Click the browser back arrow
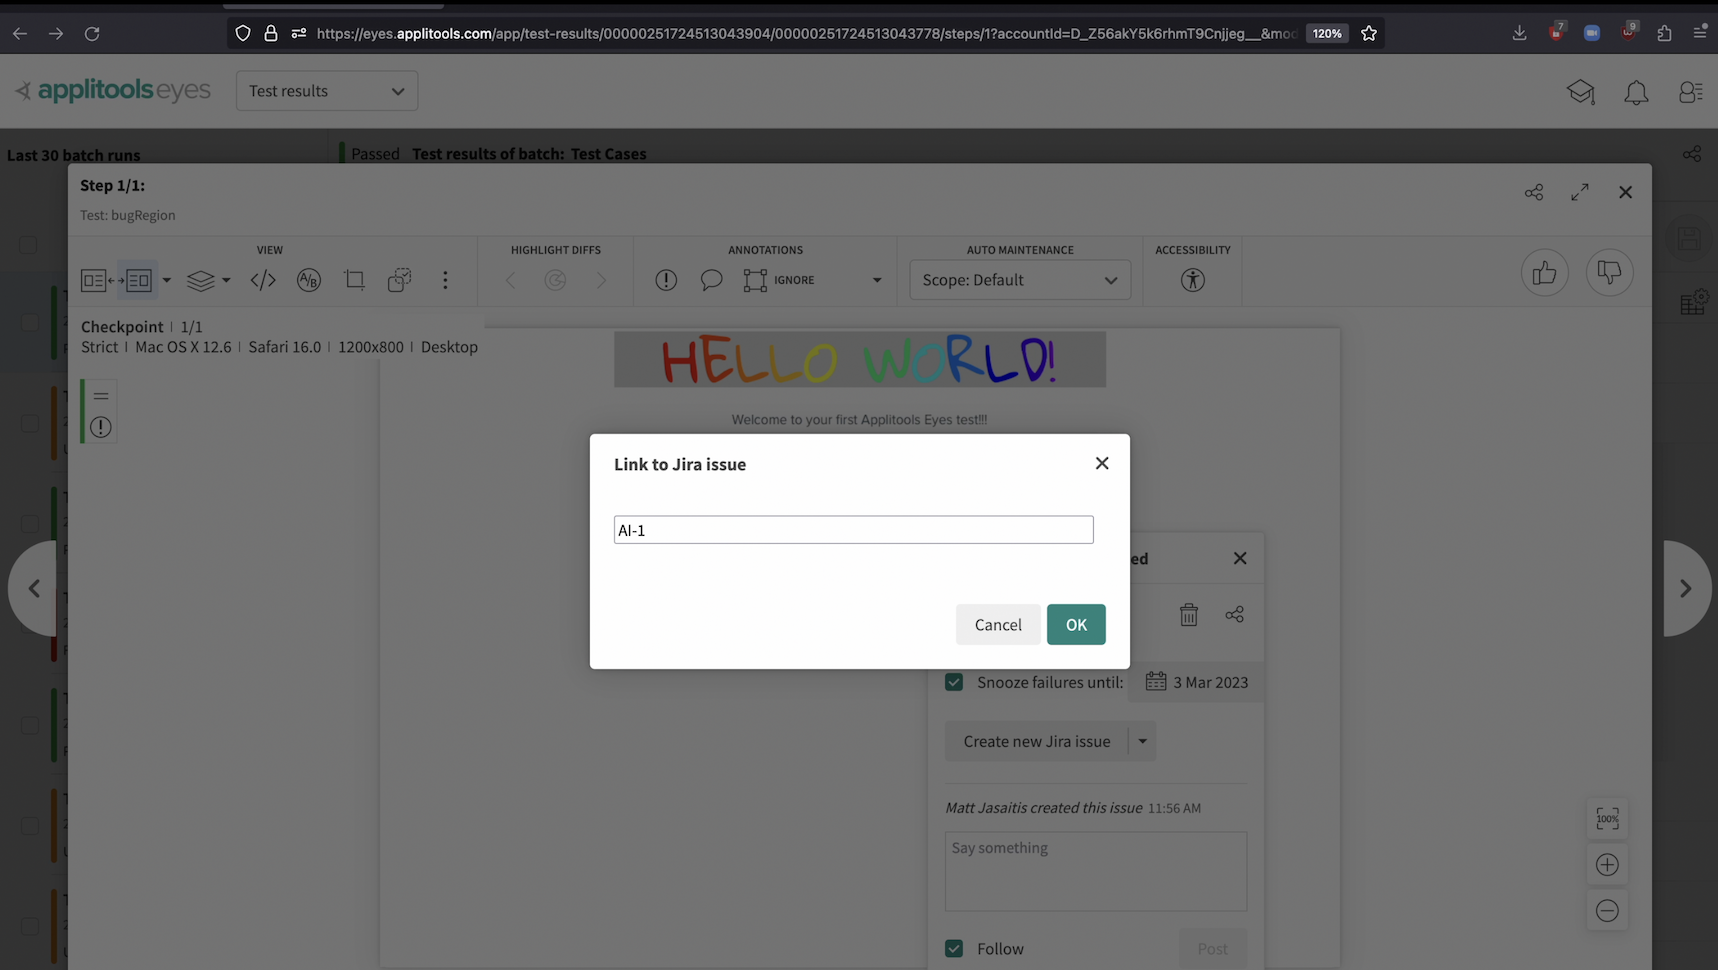 (x=20, y=33)
